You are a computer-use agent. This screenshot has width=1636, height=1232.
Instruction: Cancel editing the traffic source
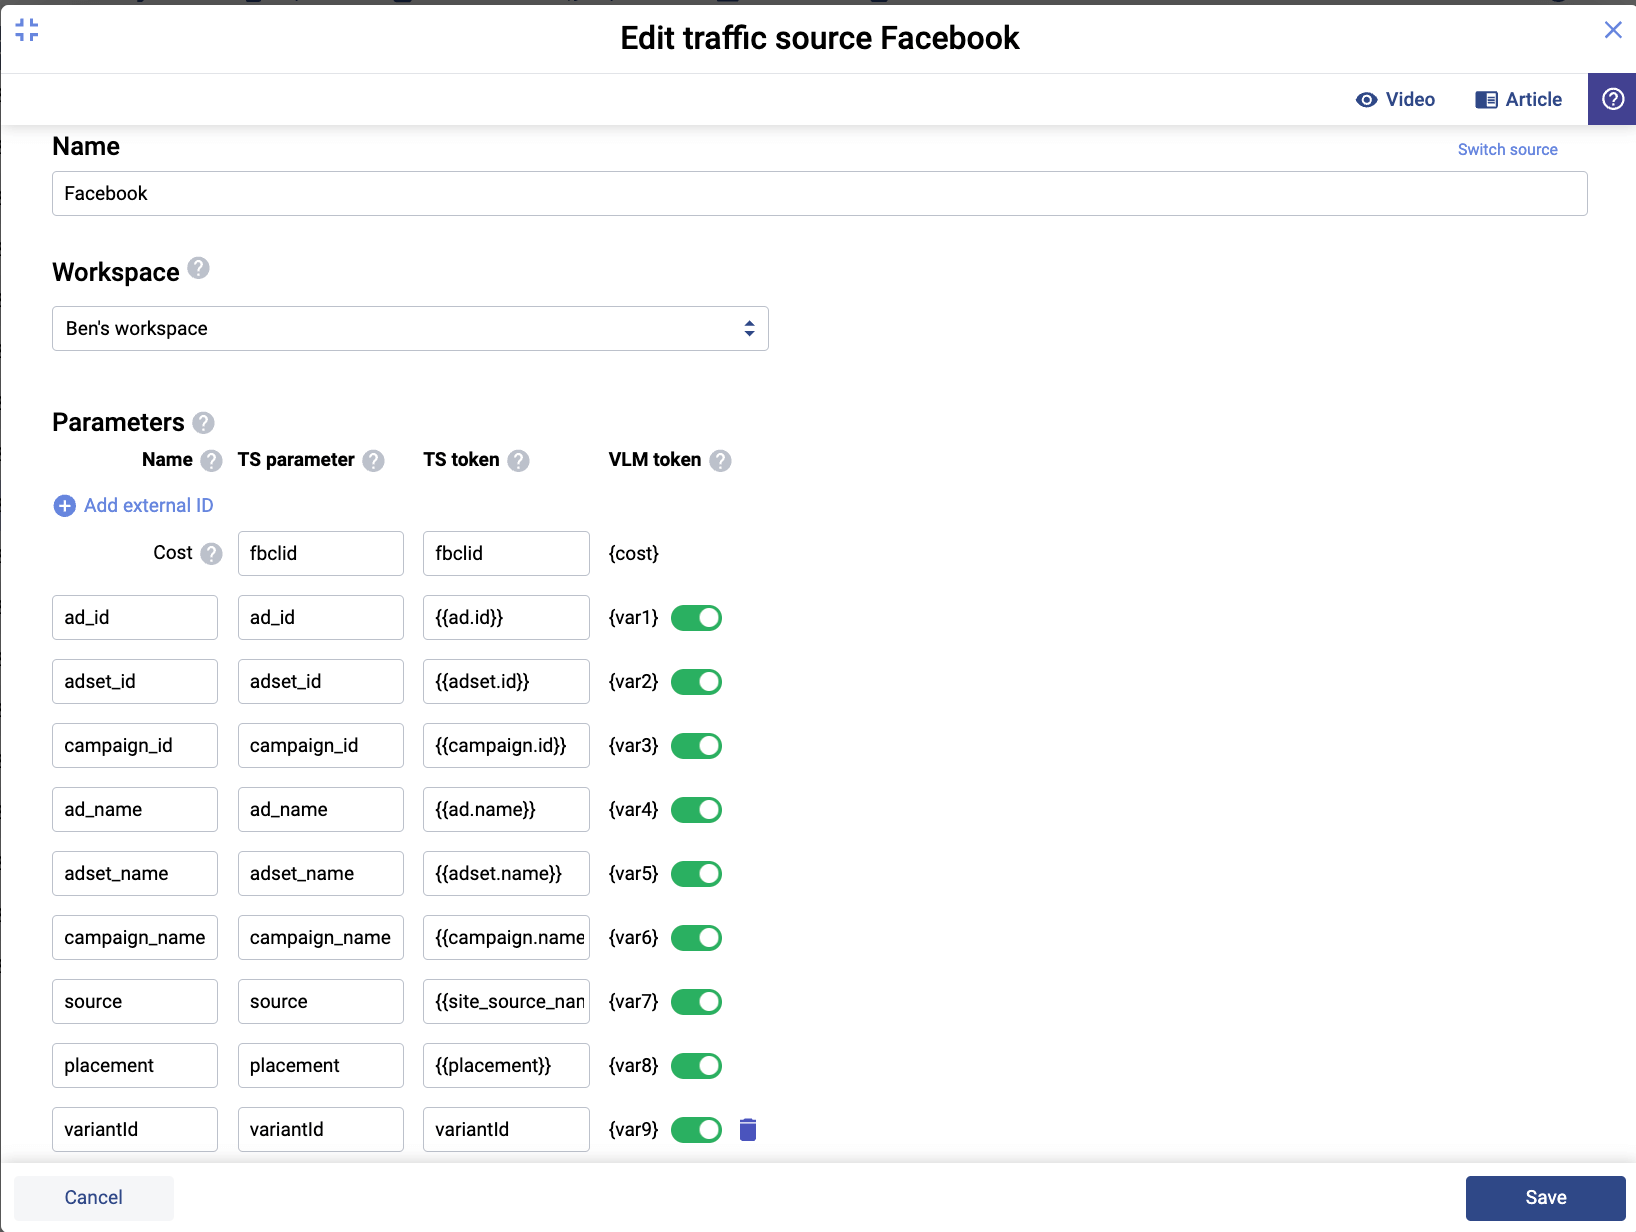(94, 1198)
